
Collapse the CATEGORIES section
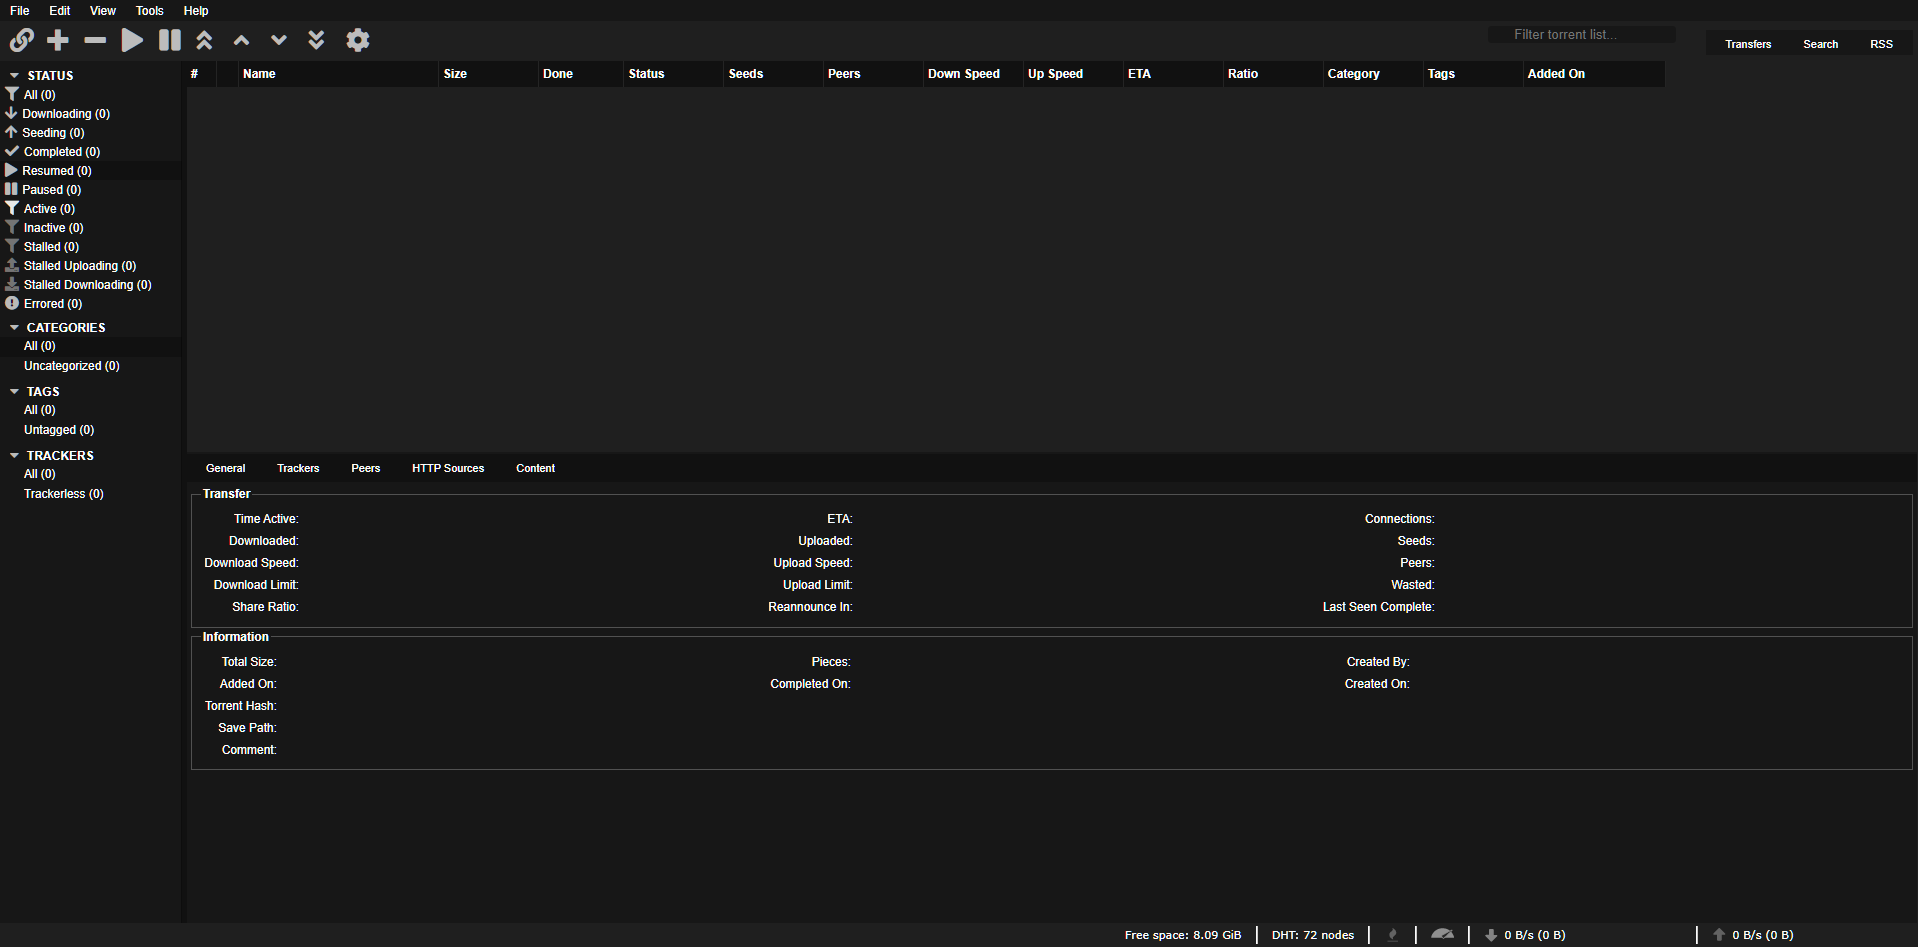click(15, 328)
